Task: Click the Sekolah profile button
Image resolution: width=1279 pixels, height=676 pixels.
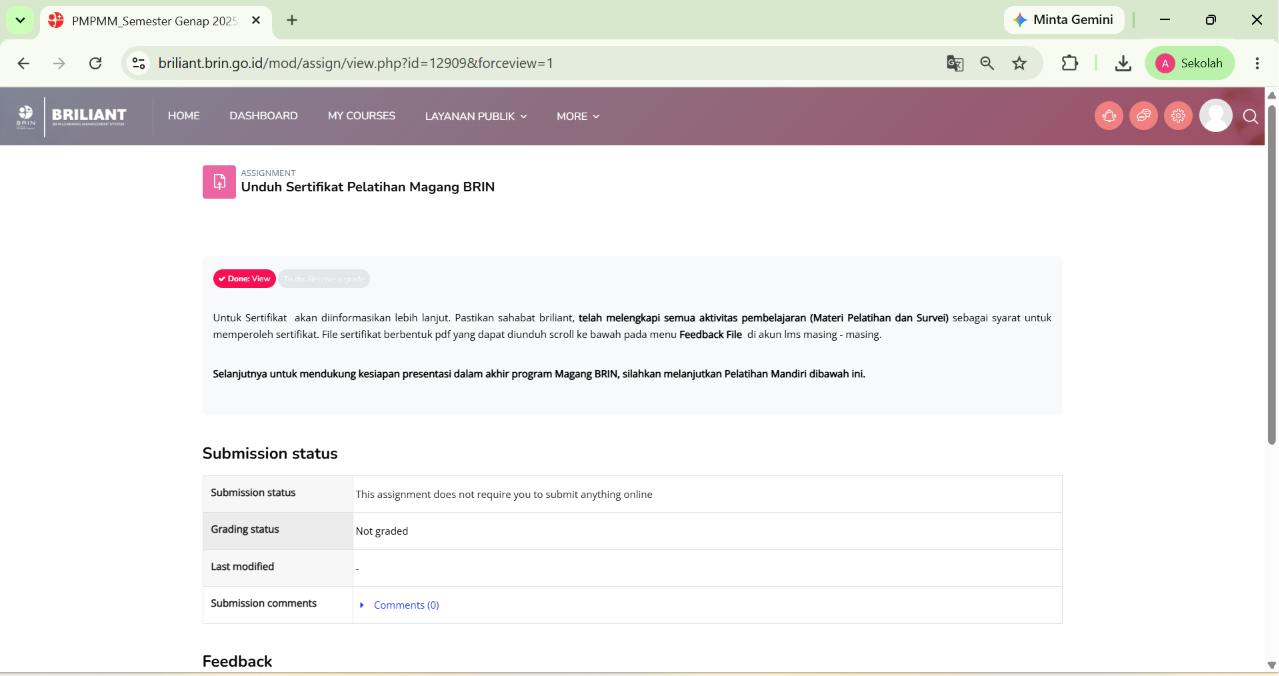Action: click(x=1190, y=63)
